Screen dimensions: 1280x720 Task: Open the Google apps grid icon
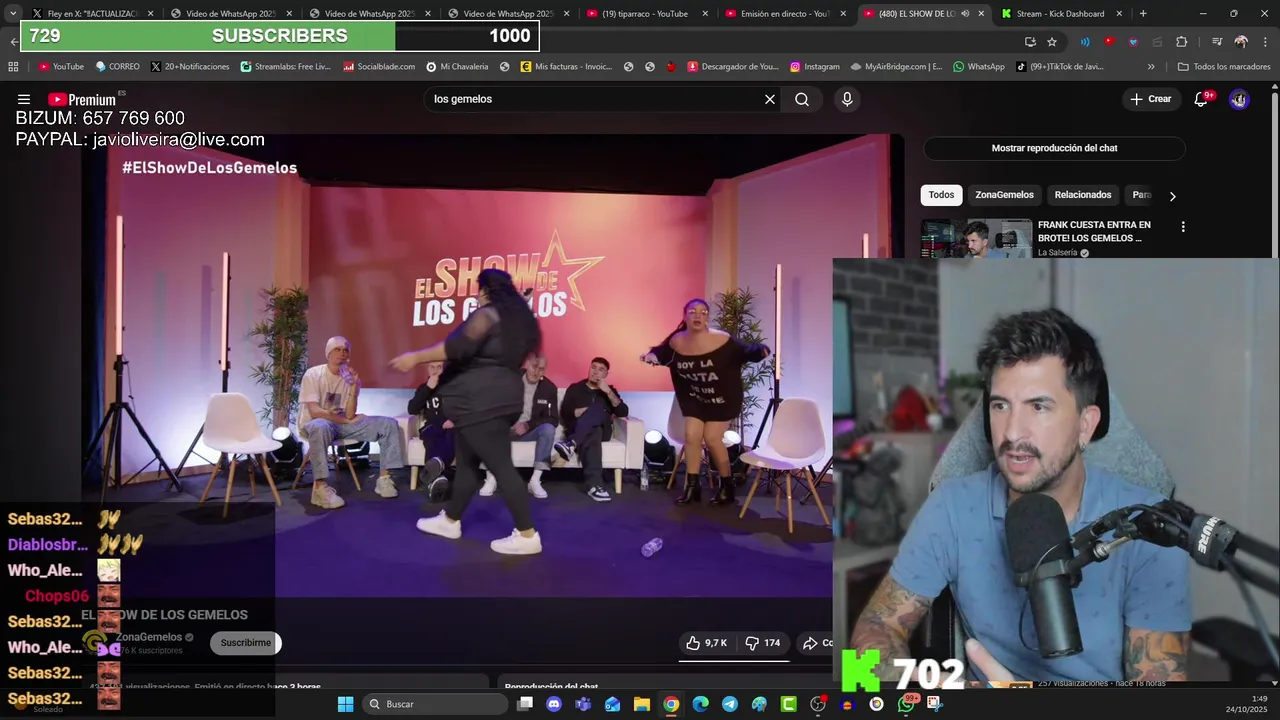[13, 67]
